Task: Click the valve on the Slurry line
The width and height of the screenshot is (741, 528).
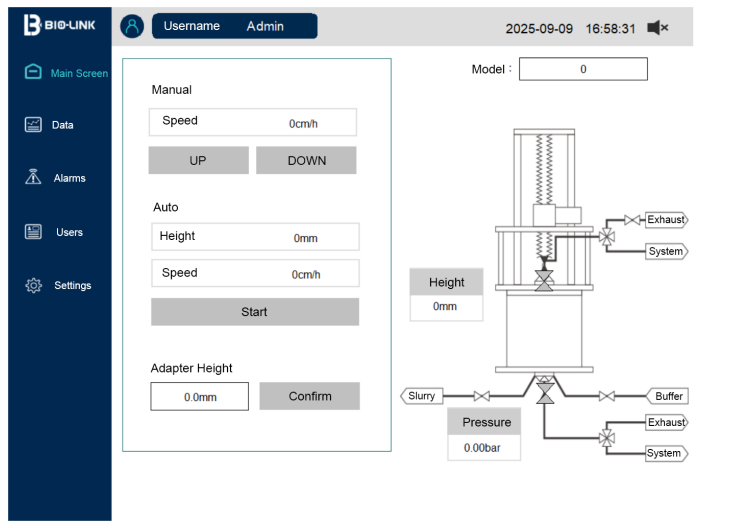Action: [482, 396]
